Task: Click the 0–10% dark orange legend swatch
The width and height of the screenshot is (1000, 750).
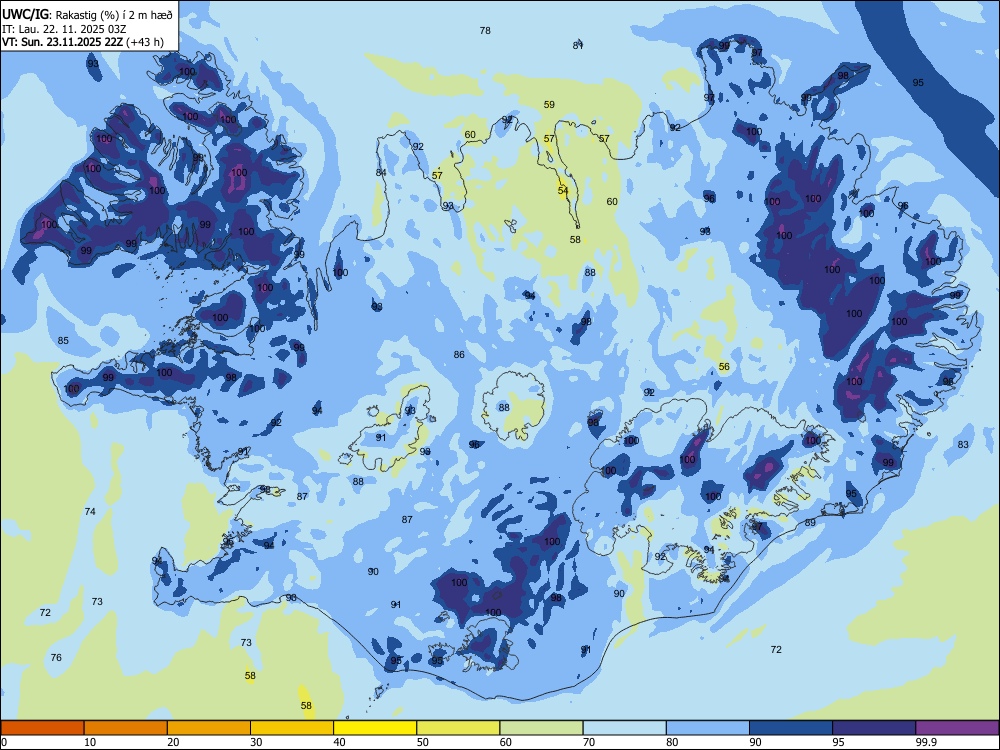Action: click(x=42, y=728)
